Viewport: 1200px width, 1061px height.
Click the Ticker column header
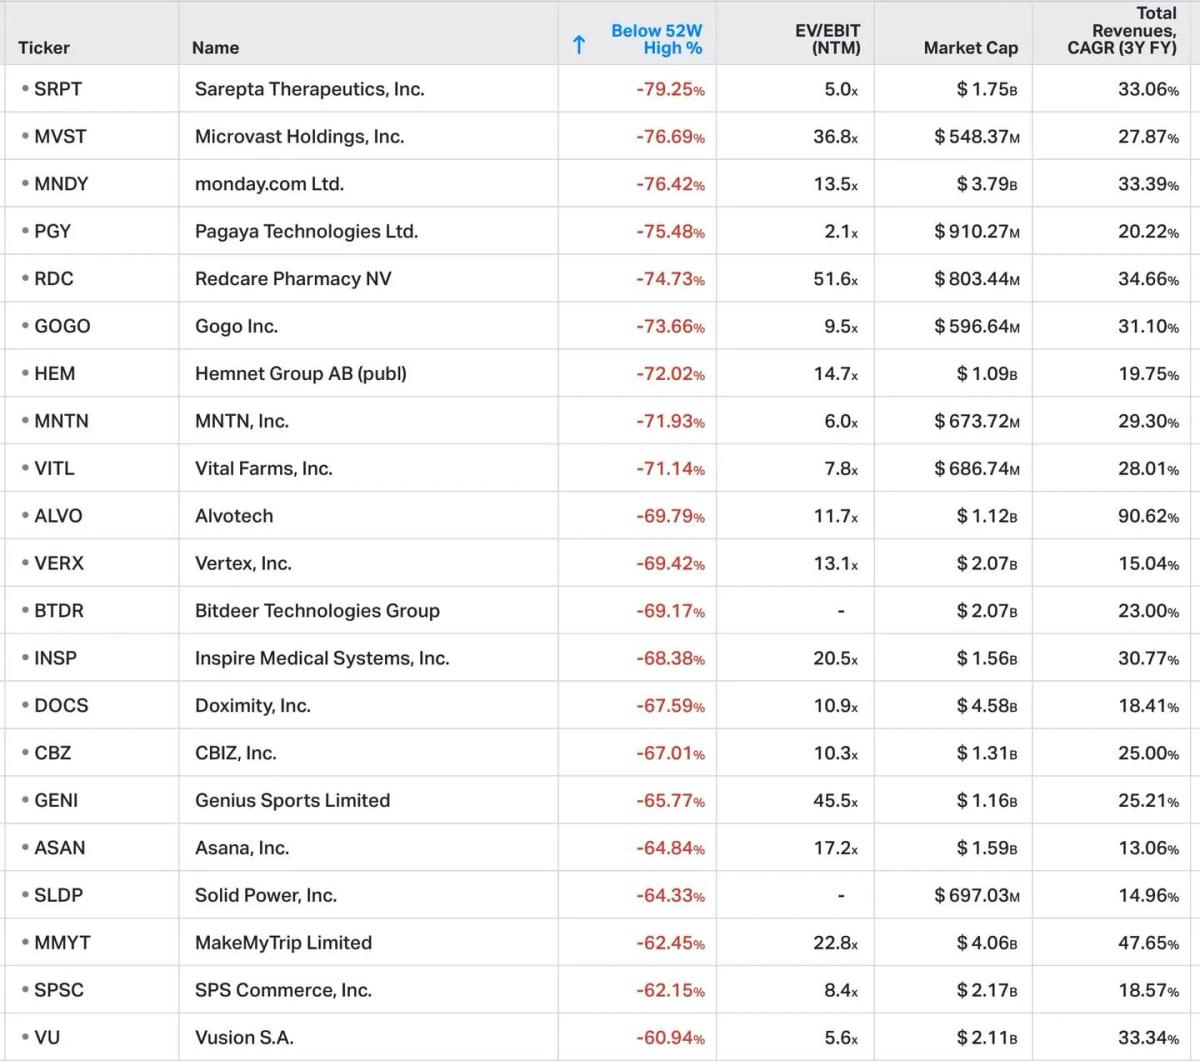[x=41, y=47]
